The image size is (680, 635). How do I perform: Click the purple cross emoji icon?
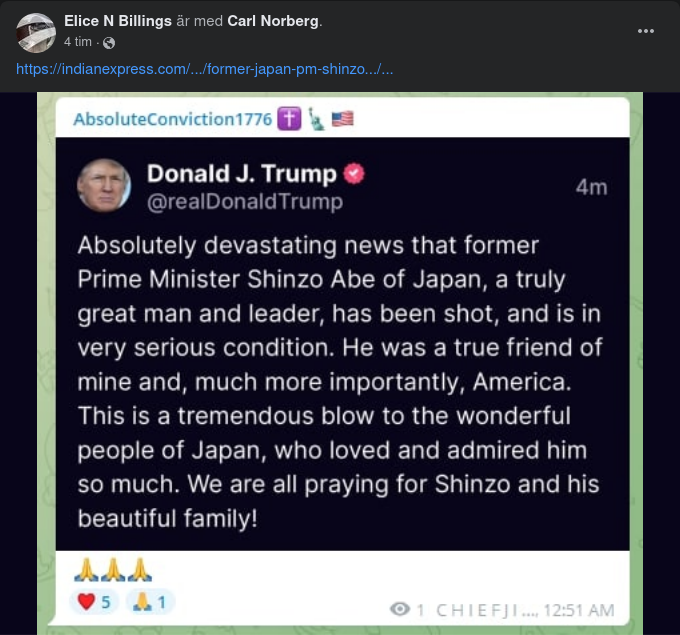tap(288, 119)
